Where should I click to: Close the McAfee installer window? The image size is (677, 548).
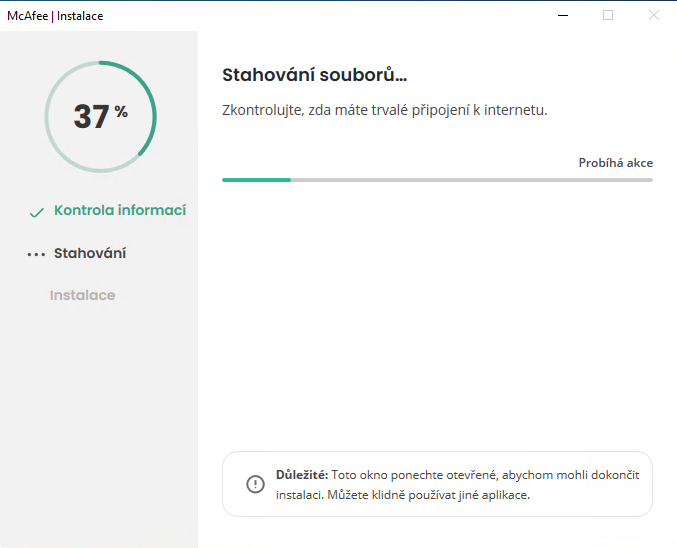pyautogui.click(x=654, y=16)
